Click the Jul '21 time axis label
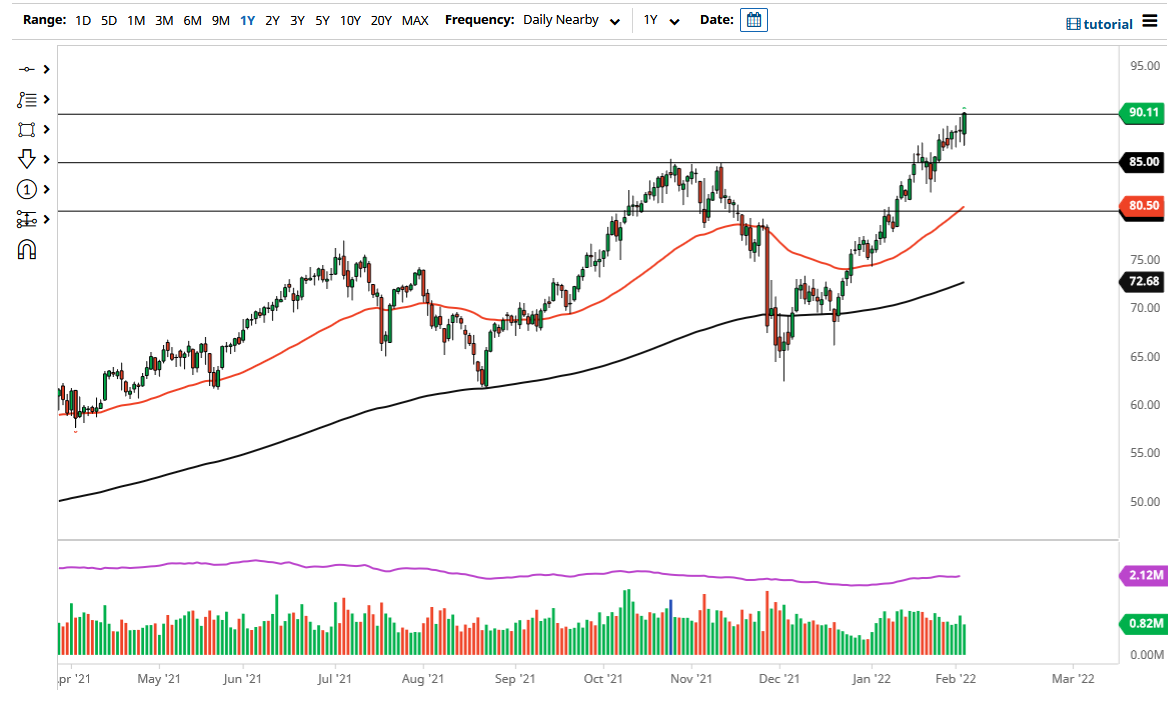The width and height of the screenshot is (1175, 705). pos(334,679)
